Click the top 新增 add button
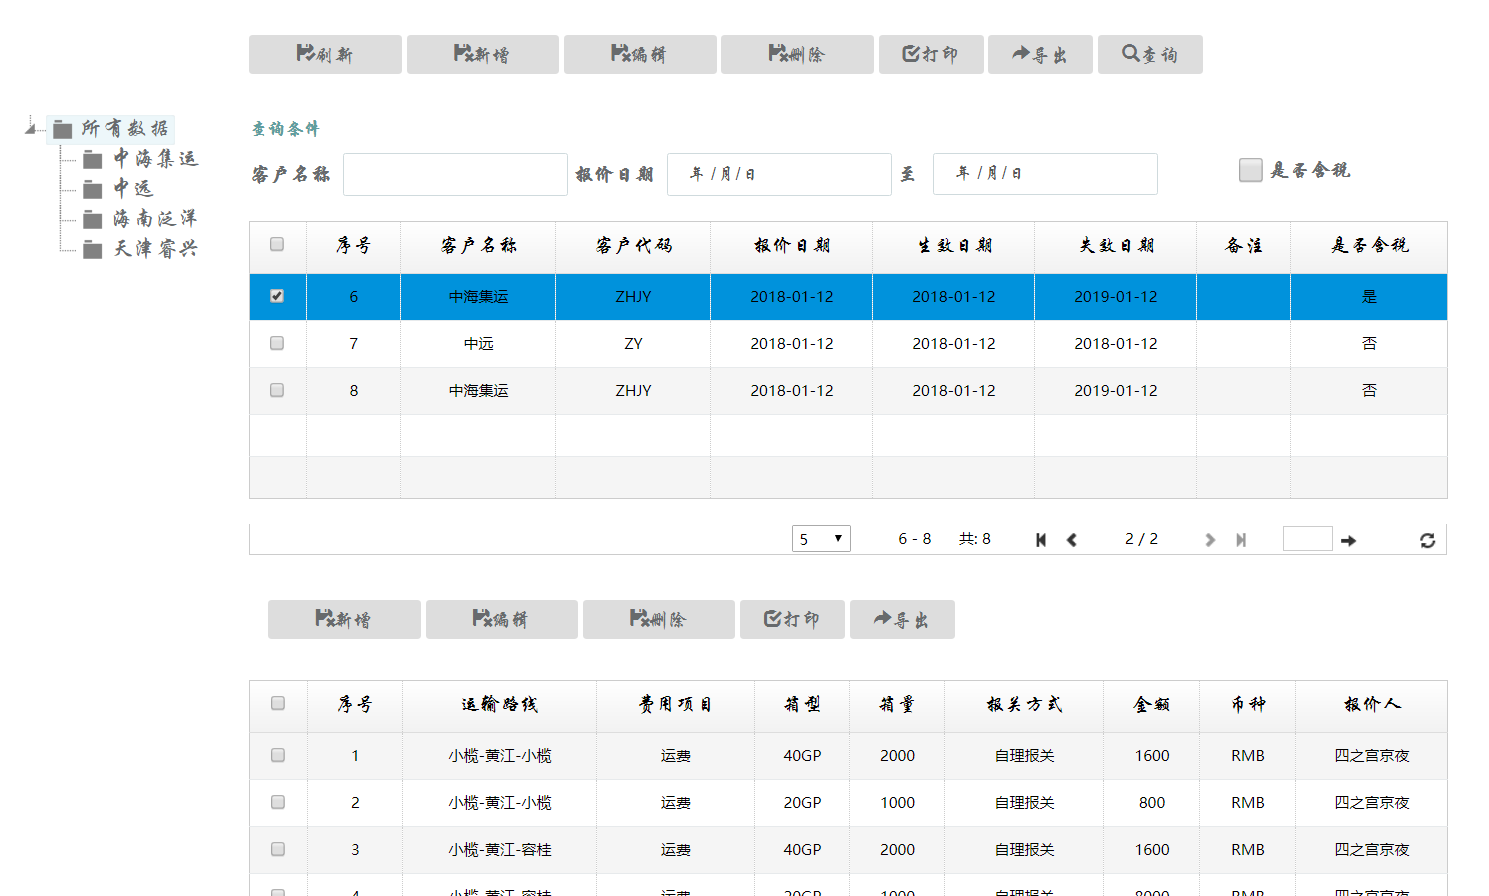 click(x=482, y=54)
